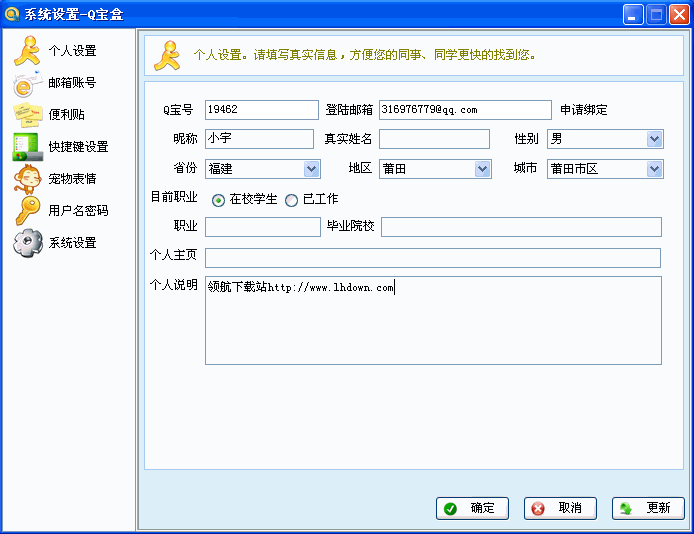Click the 宠物表情 monkey icon
The height and width of the screenshot is (534, 694).
click(27, 179)
